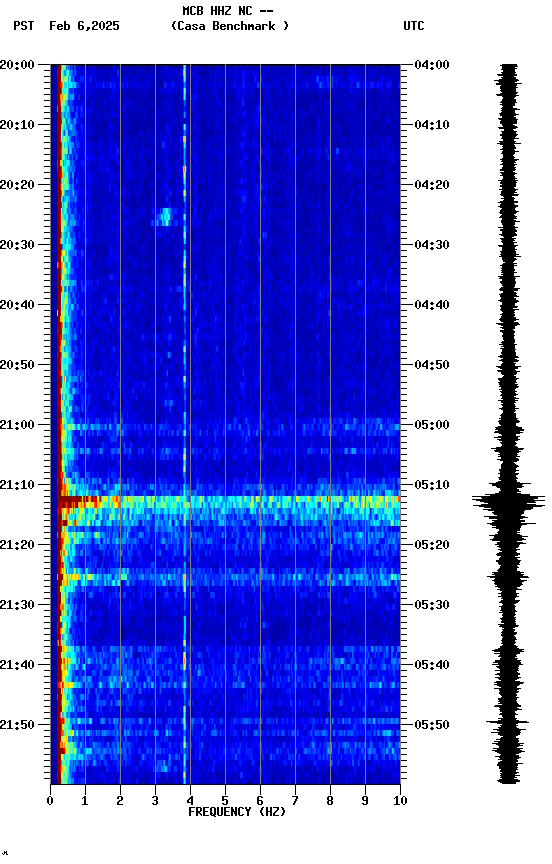Viewport: 552px width, 864px height.
Task: Click the small bright blob near 3 Hz at 20:25
Action: click(165, 217)
